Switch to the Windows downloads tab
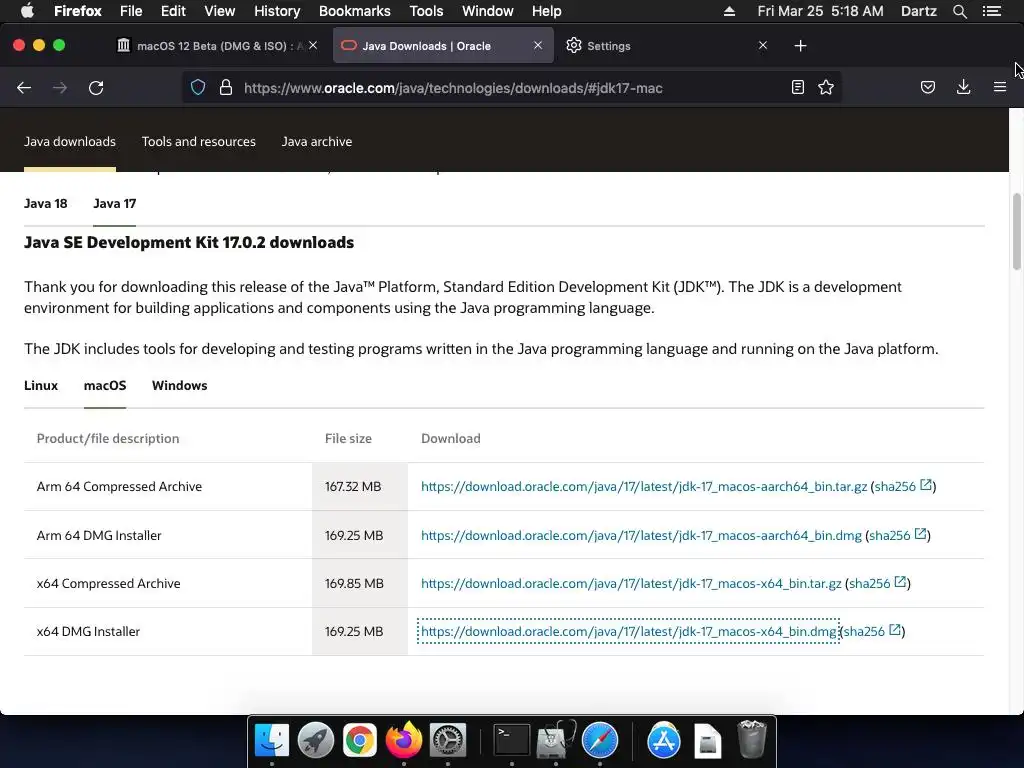 pos(180,385)
